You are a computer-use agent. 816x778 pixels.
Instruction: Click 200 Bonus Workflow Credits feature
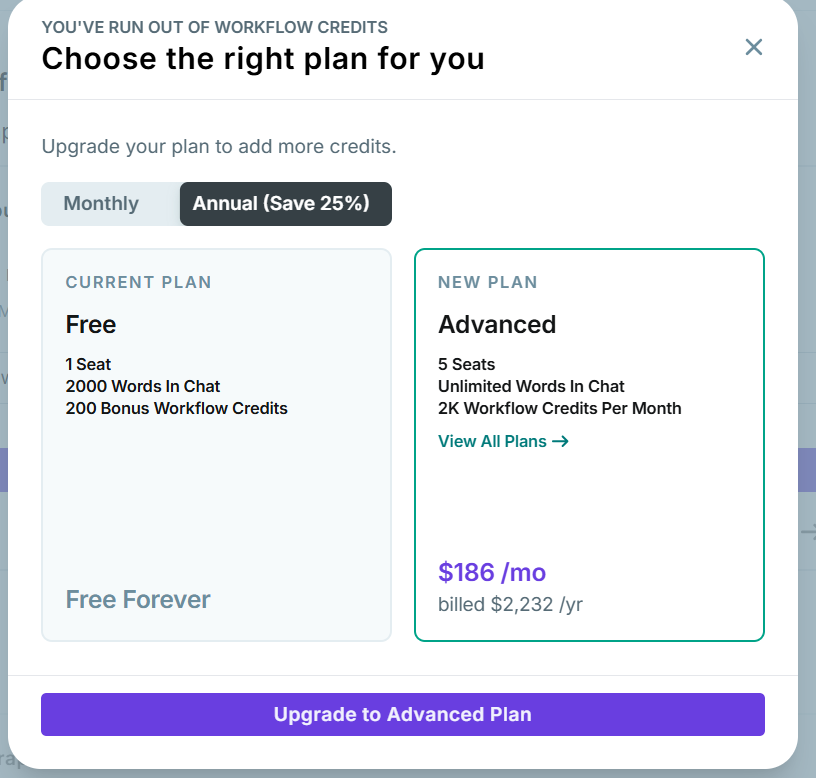pos(176,408)
